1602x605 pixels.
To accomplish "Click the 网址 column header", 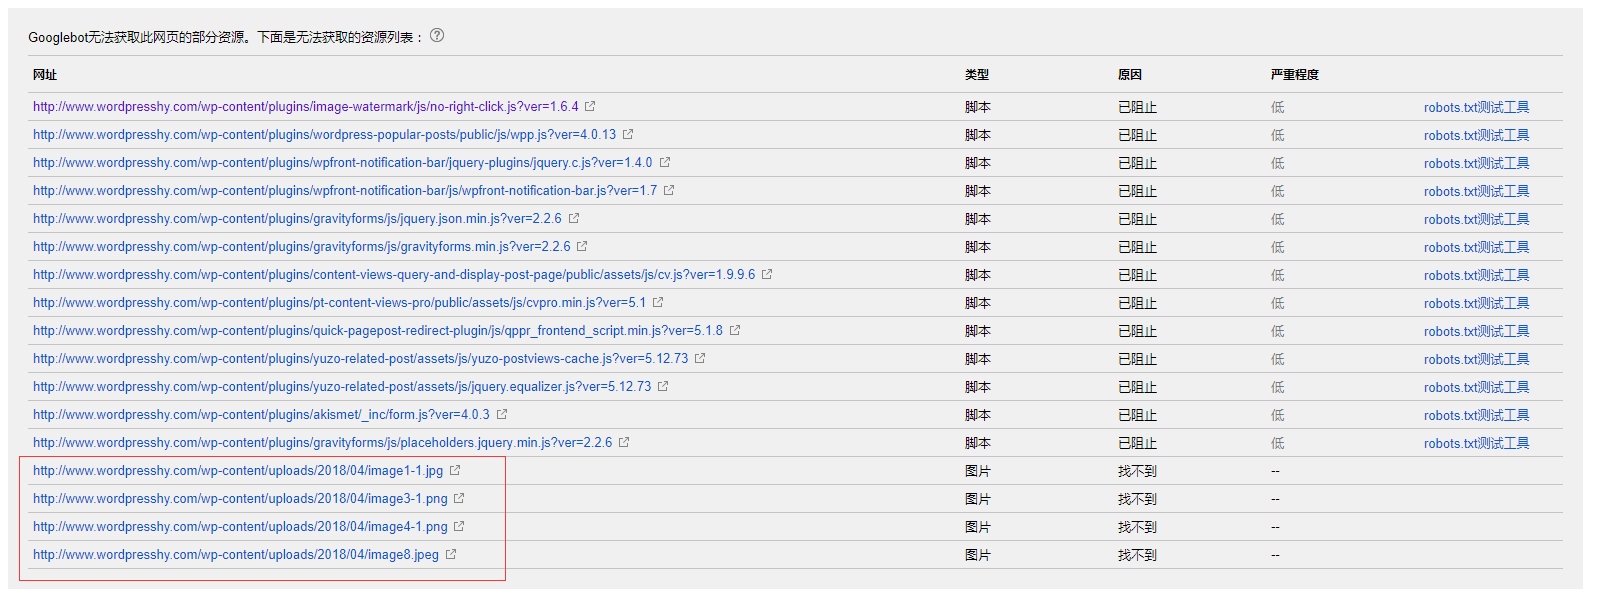I will point(45,75).
